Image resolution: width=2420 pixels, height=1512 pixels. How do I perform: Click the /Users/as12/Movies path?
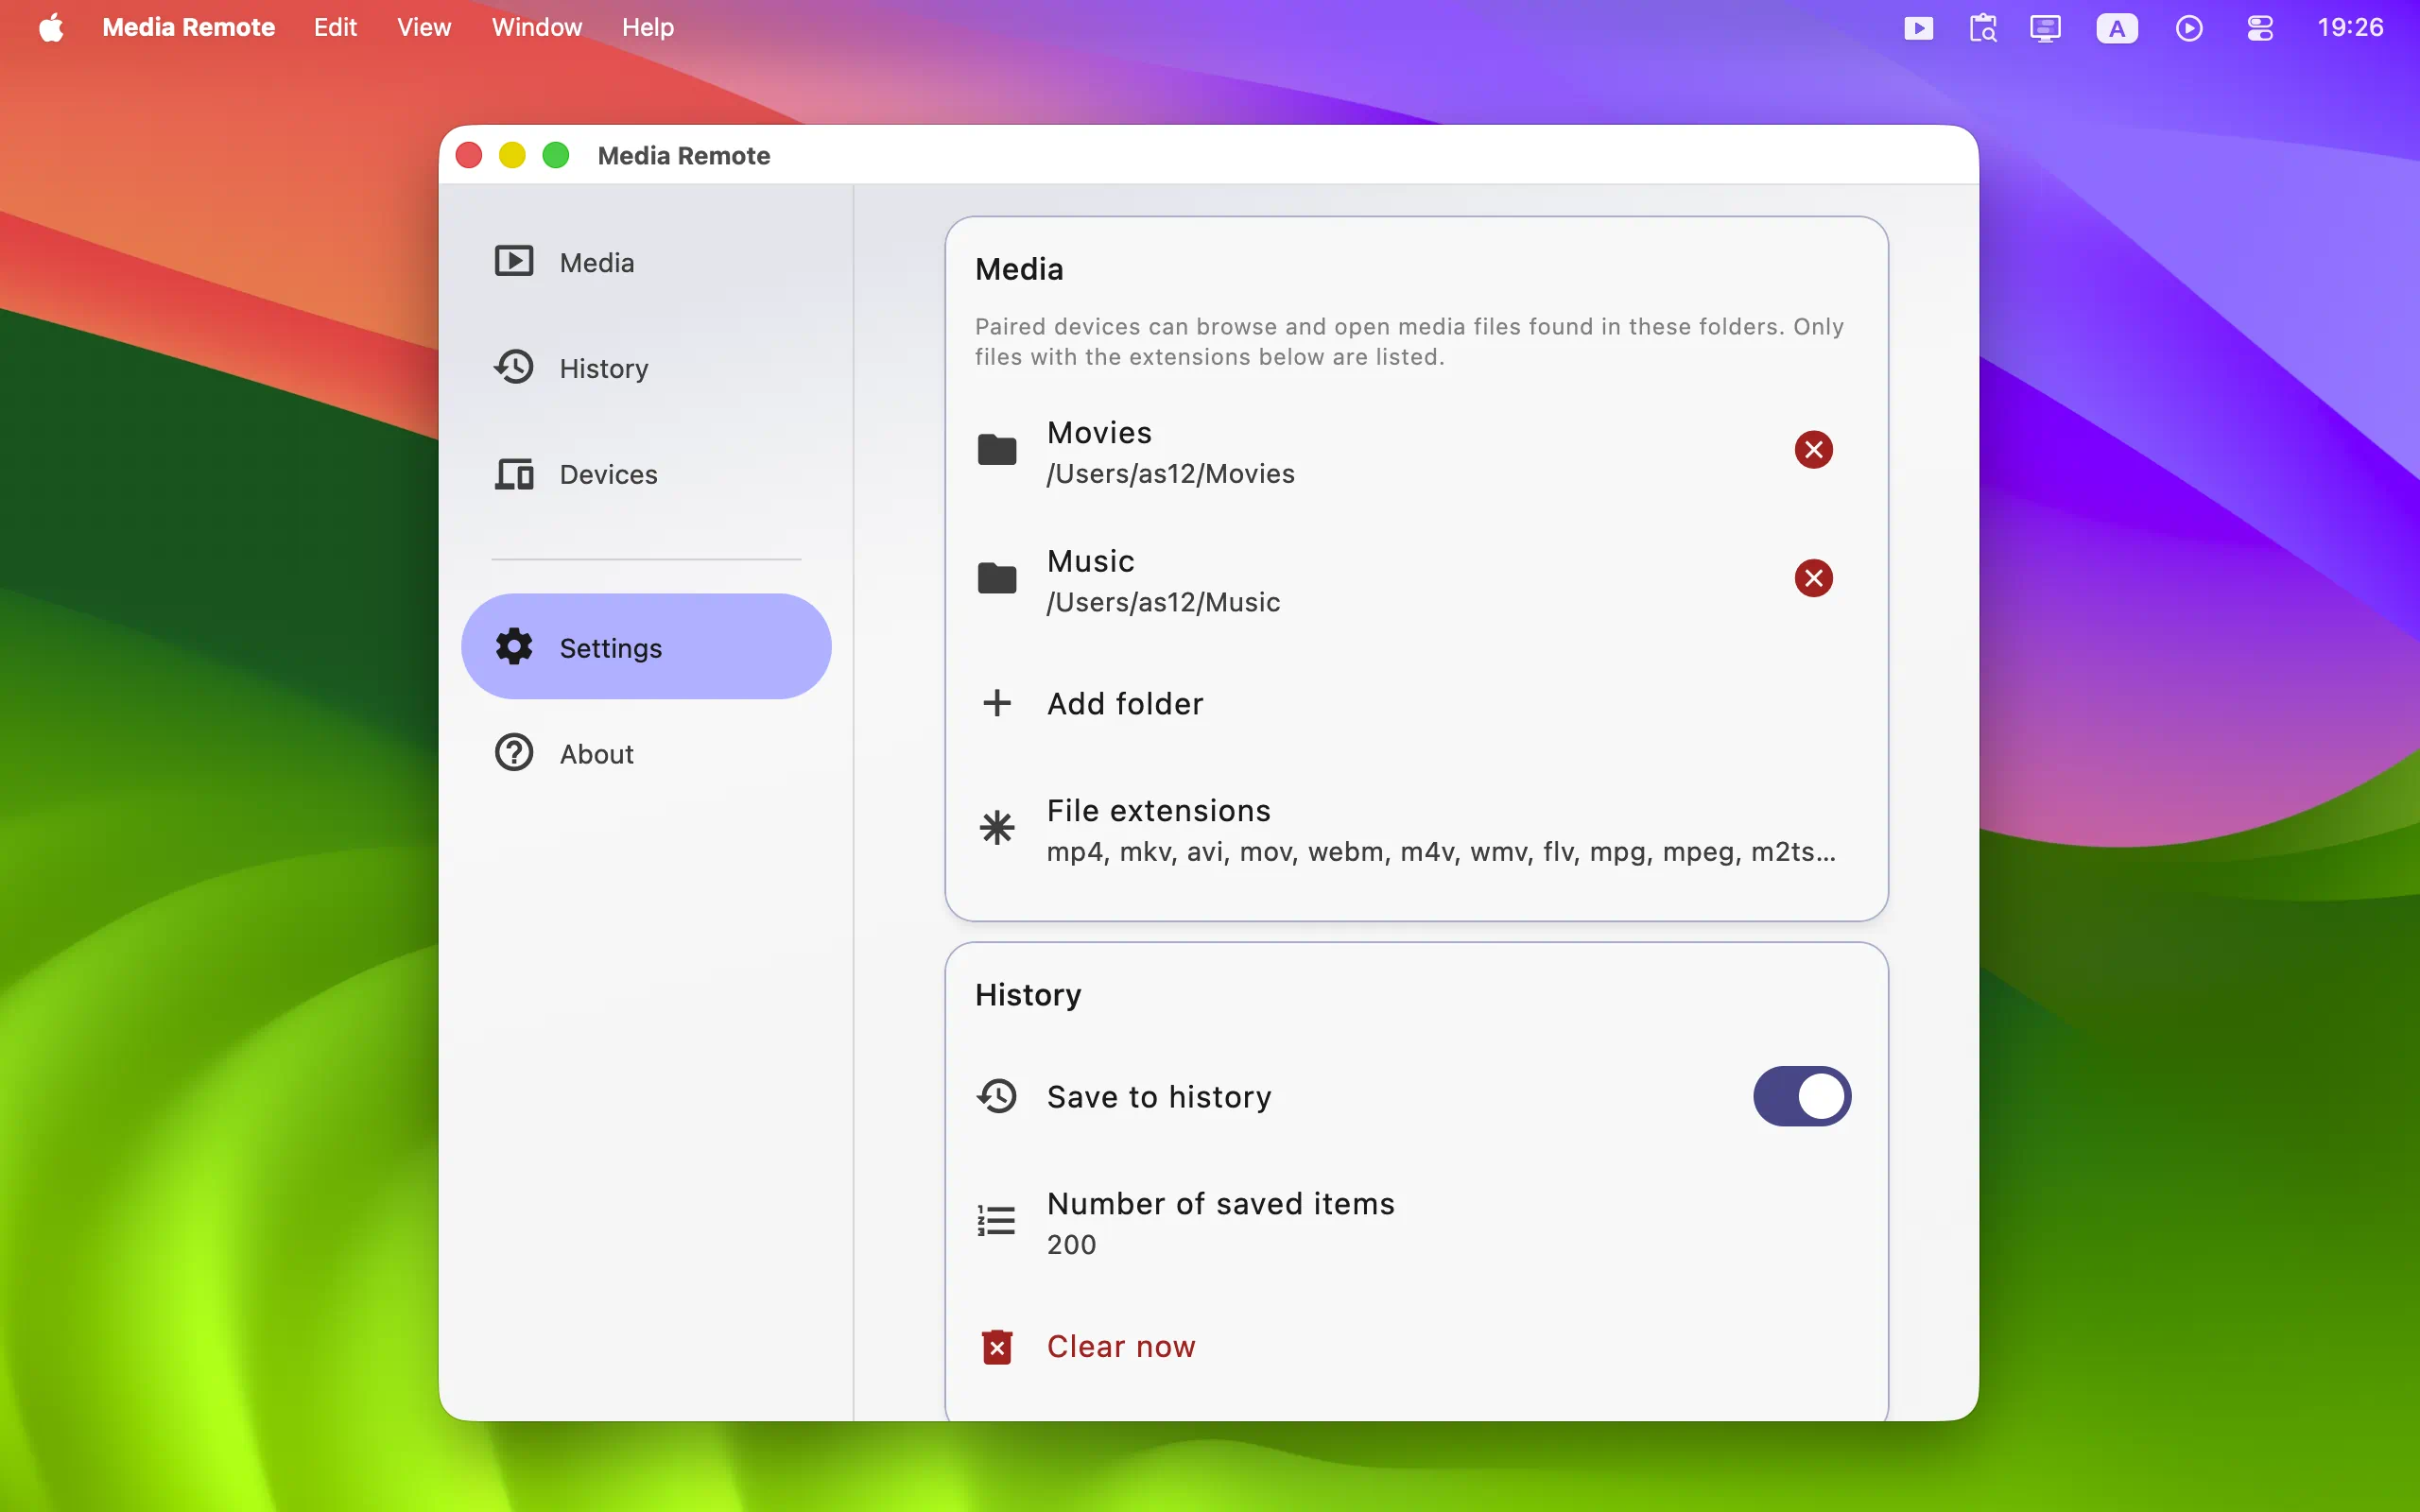pyautogui.click(x=1170, y=474)
